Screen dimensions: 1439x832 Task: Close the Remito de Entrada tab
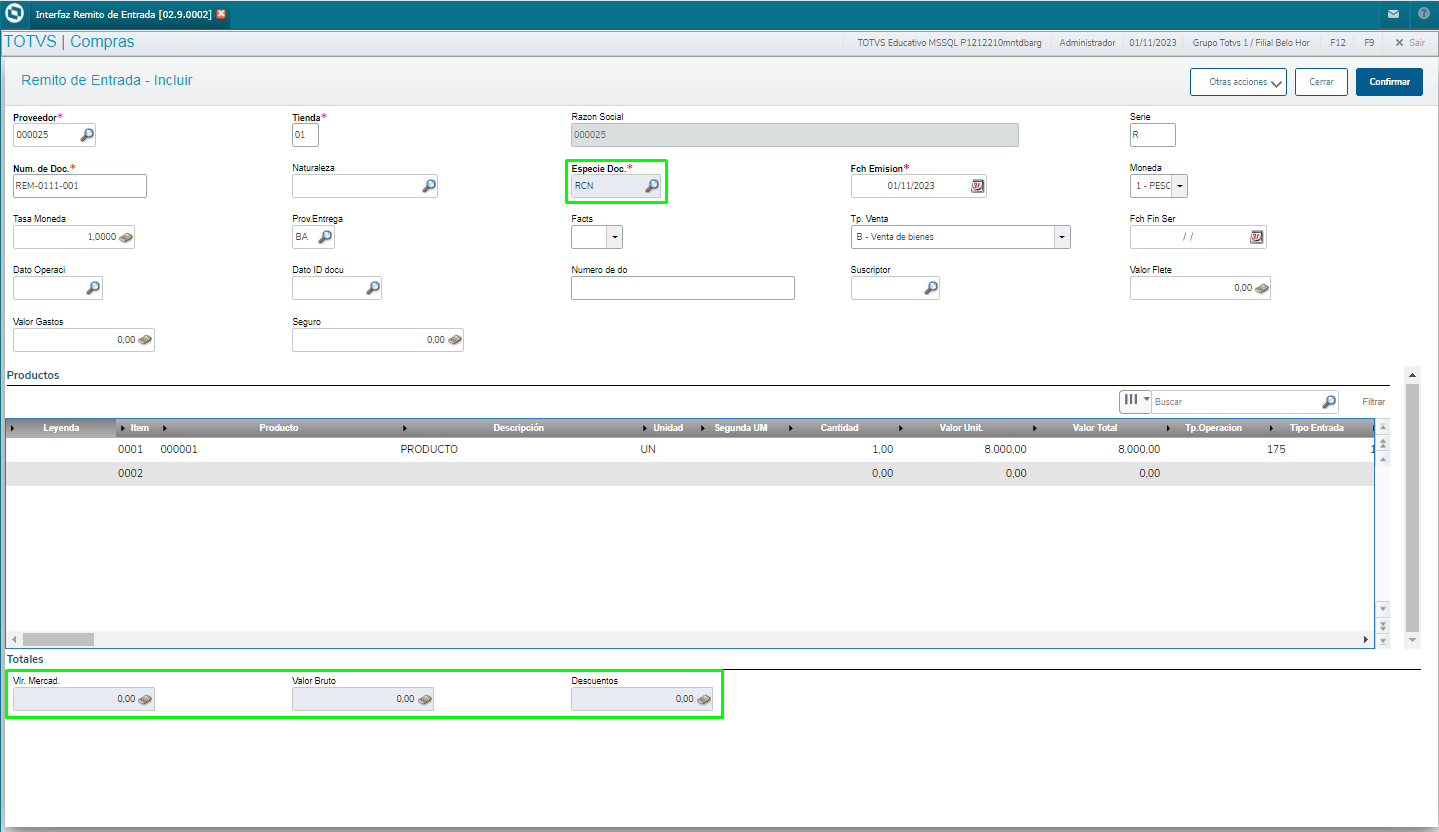[x=221, y=14]
